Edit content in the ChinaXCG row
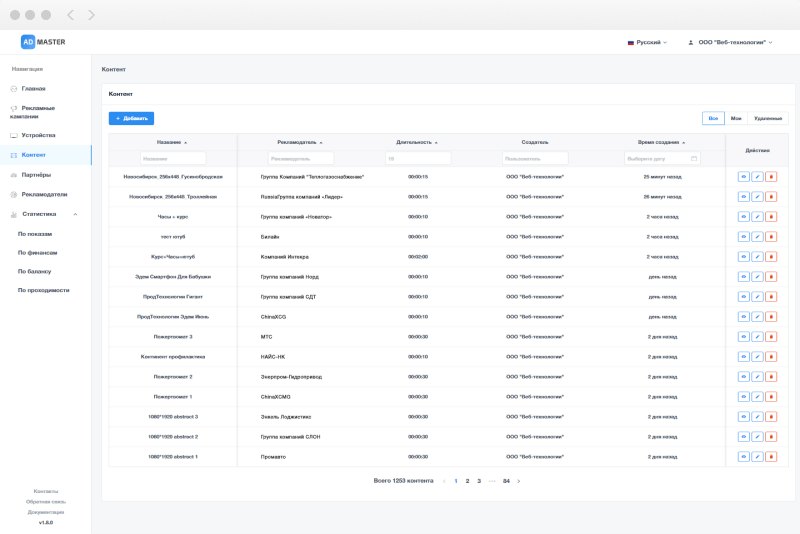The width and height of the screenshot is (800, 534). coord(757,317)
